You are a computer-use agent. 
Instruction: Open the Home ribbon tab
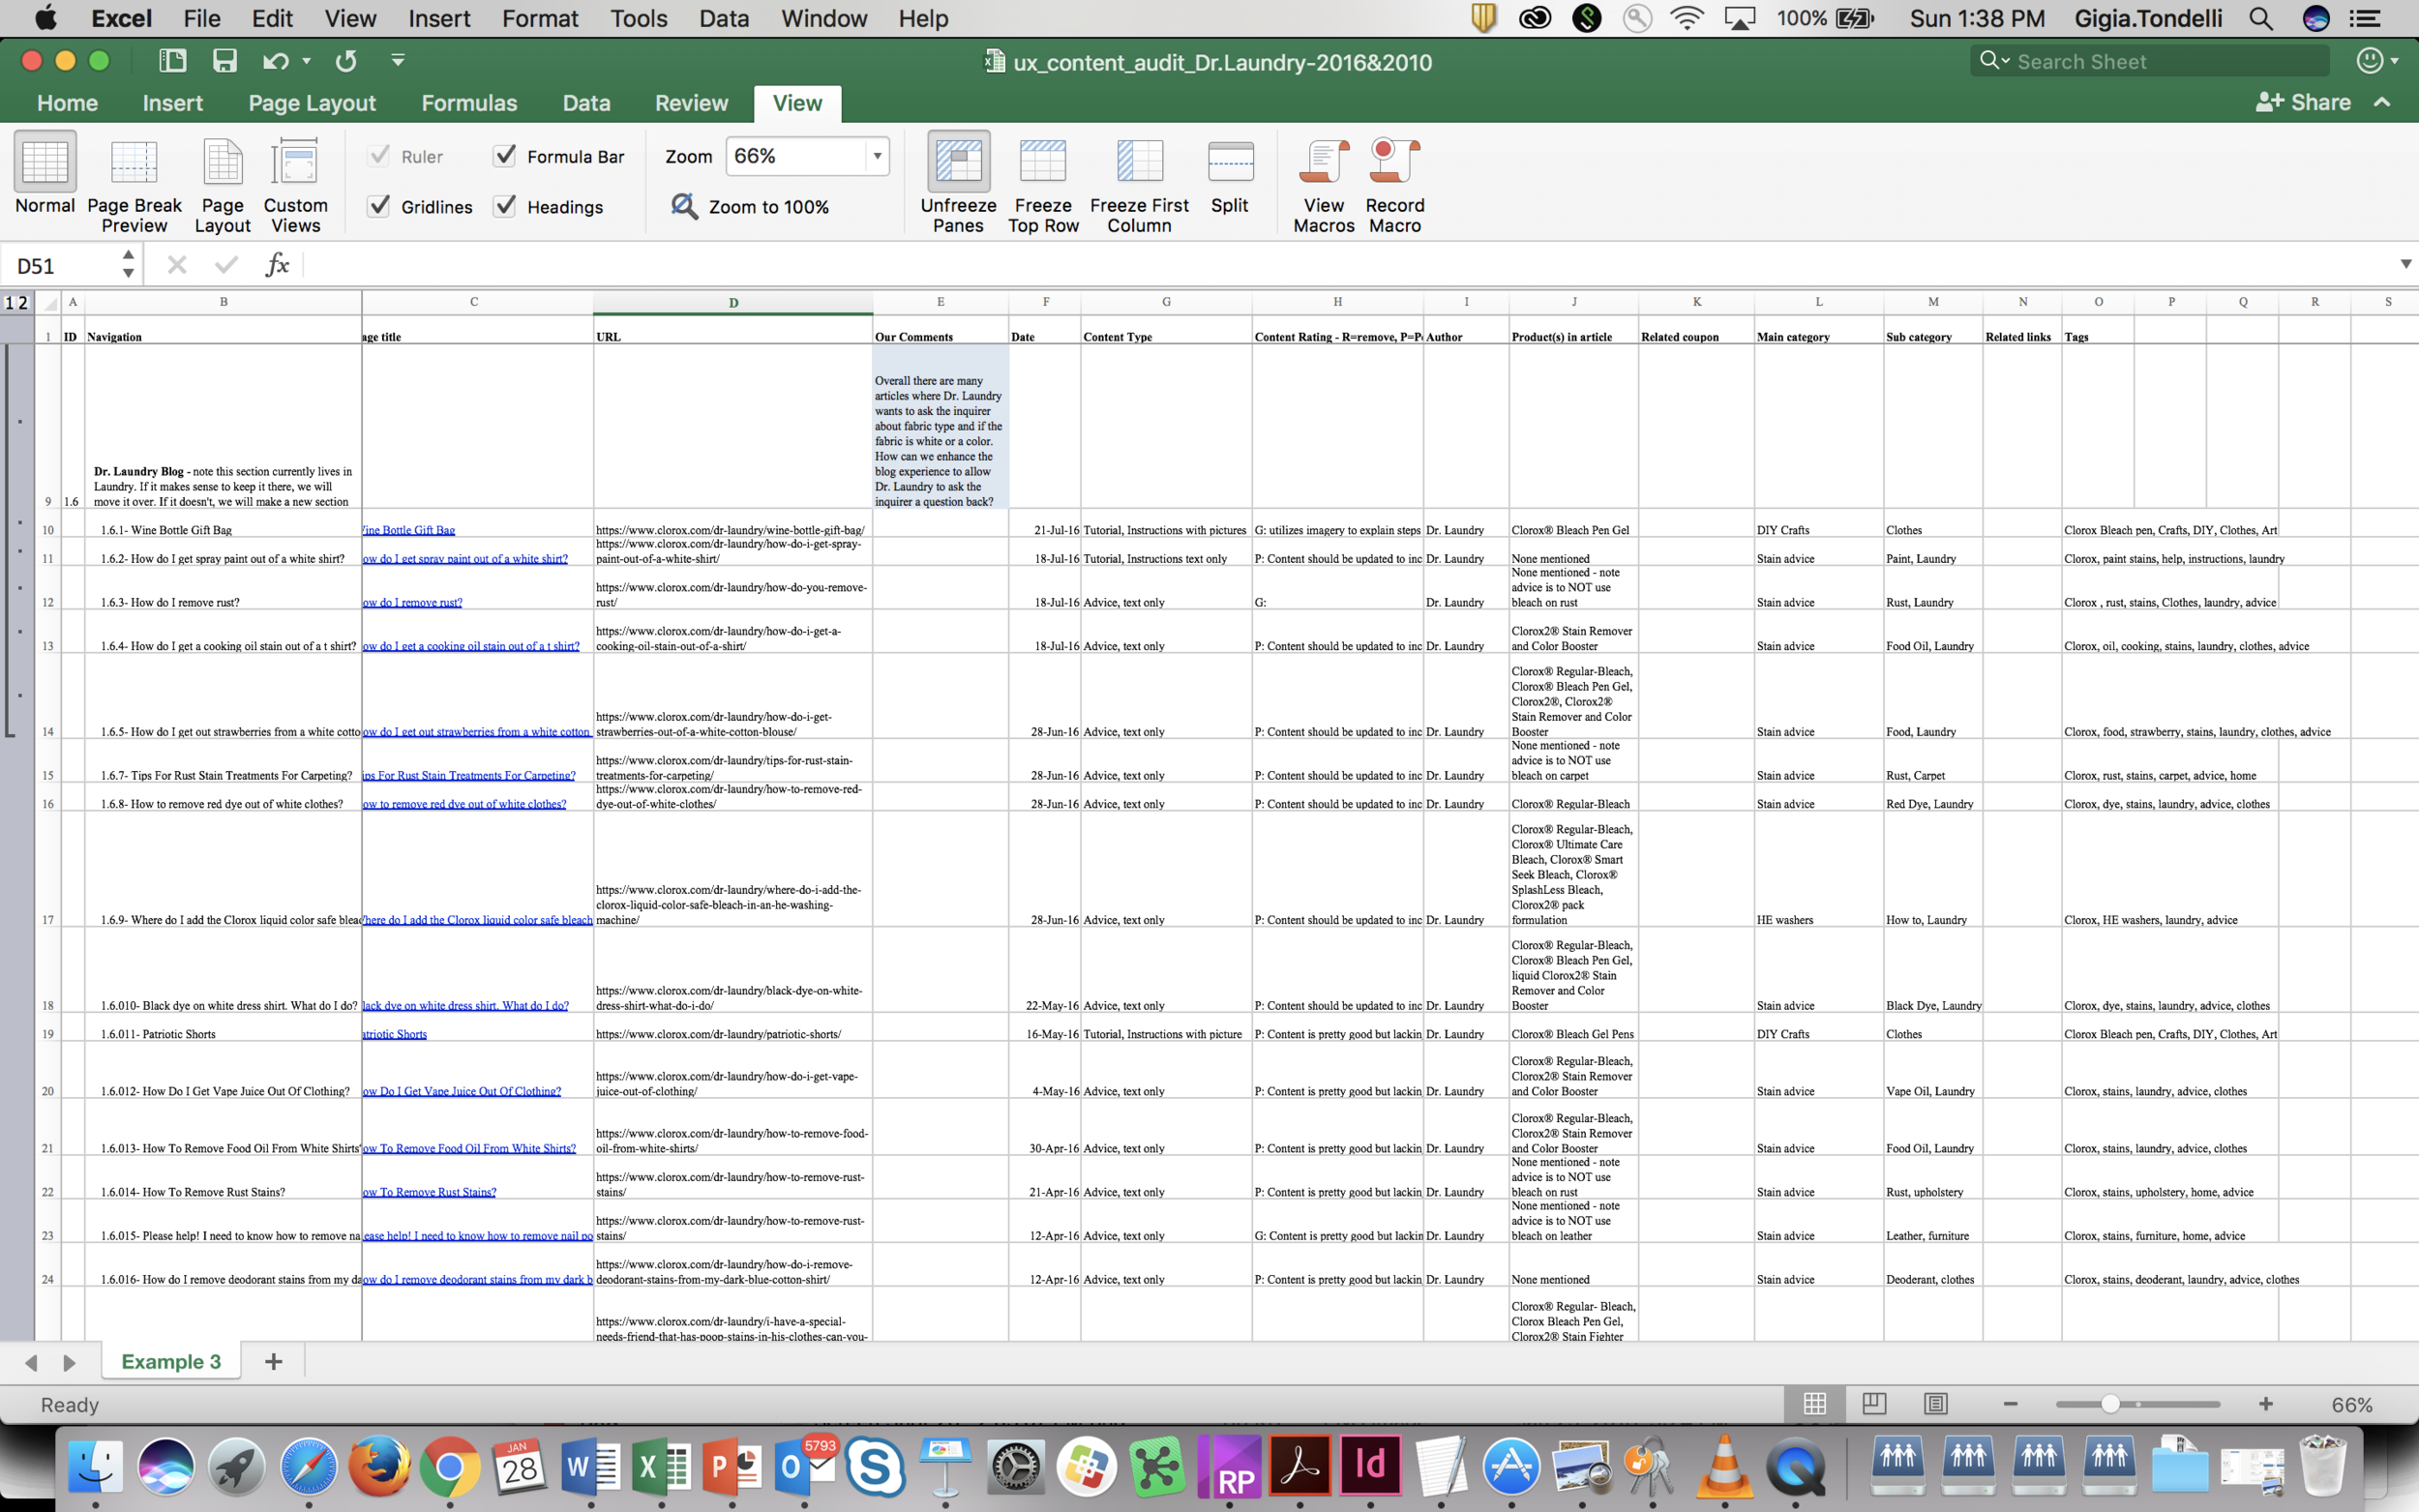pos(67,103)
